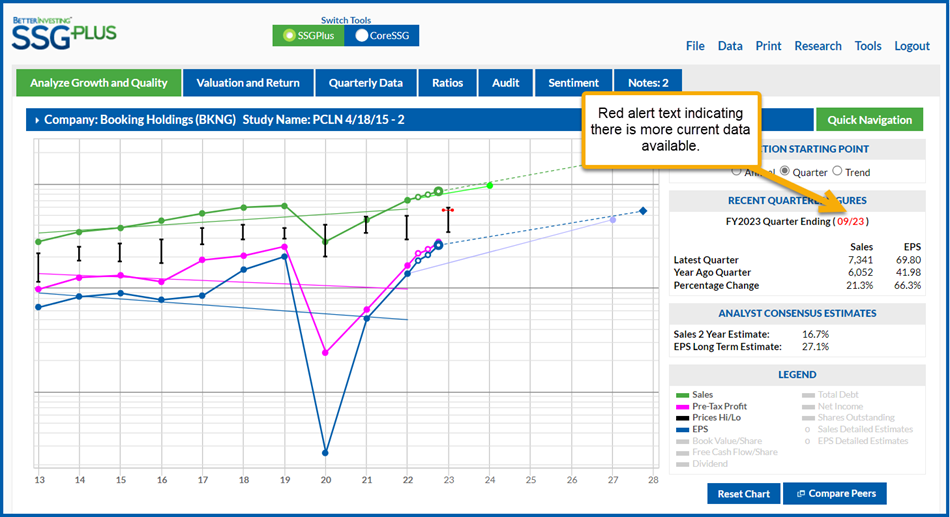Open the Quarterly Data tab
This screenshot has width=950, height=517.
365,83
